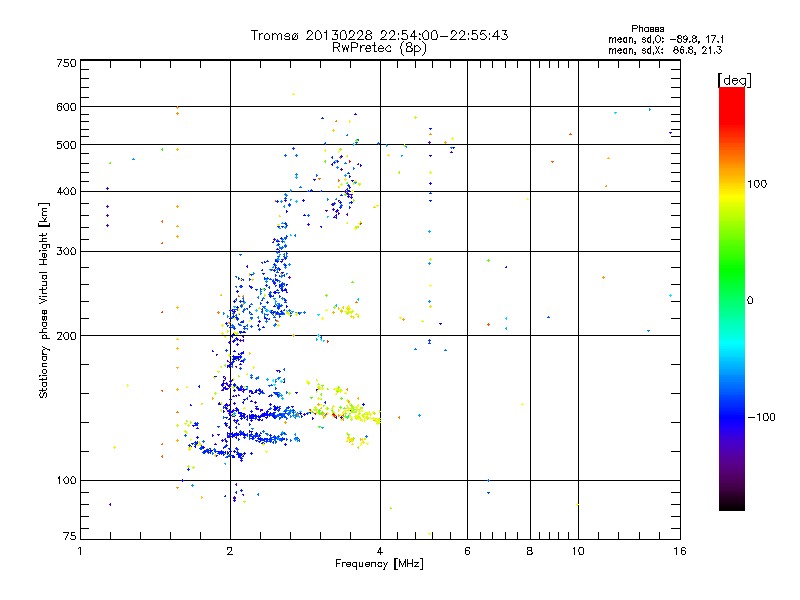Click x-axis tick label '6'
800x600 pixels.
pyautogui.click(x=467, y=551)
